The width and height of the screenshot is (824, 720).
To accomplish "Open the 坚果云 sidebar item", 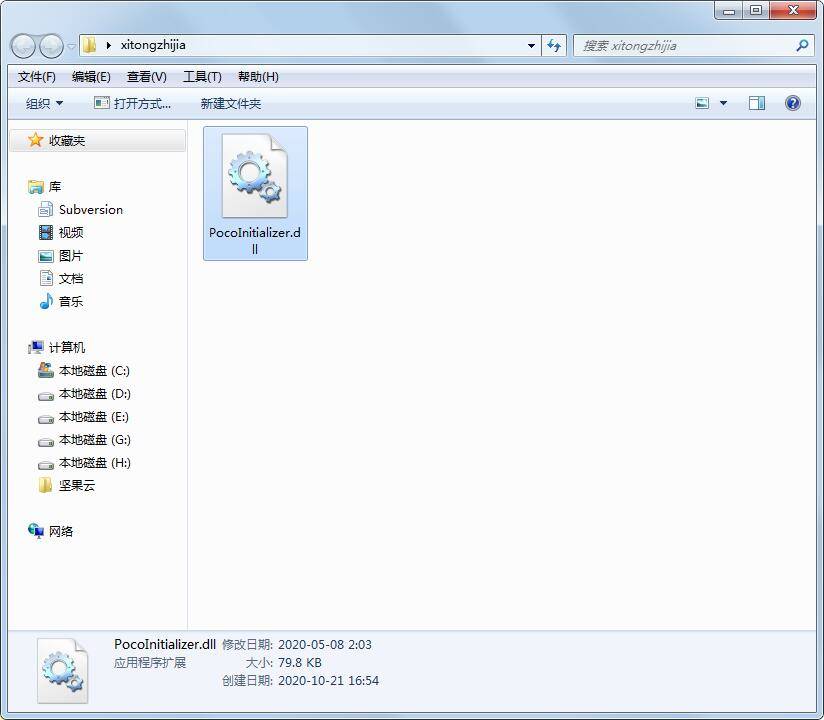I will [x=76, y=485].
